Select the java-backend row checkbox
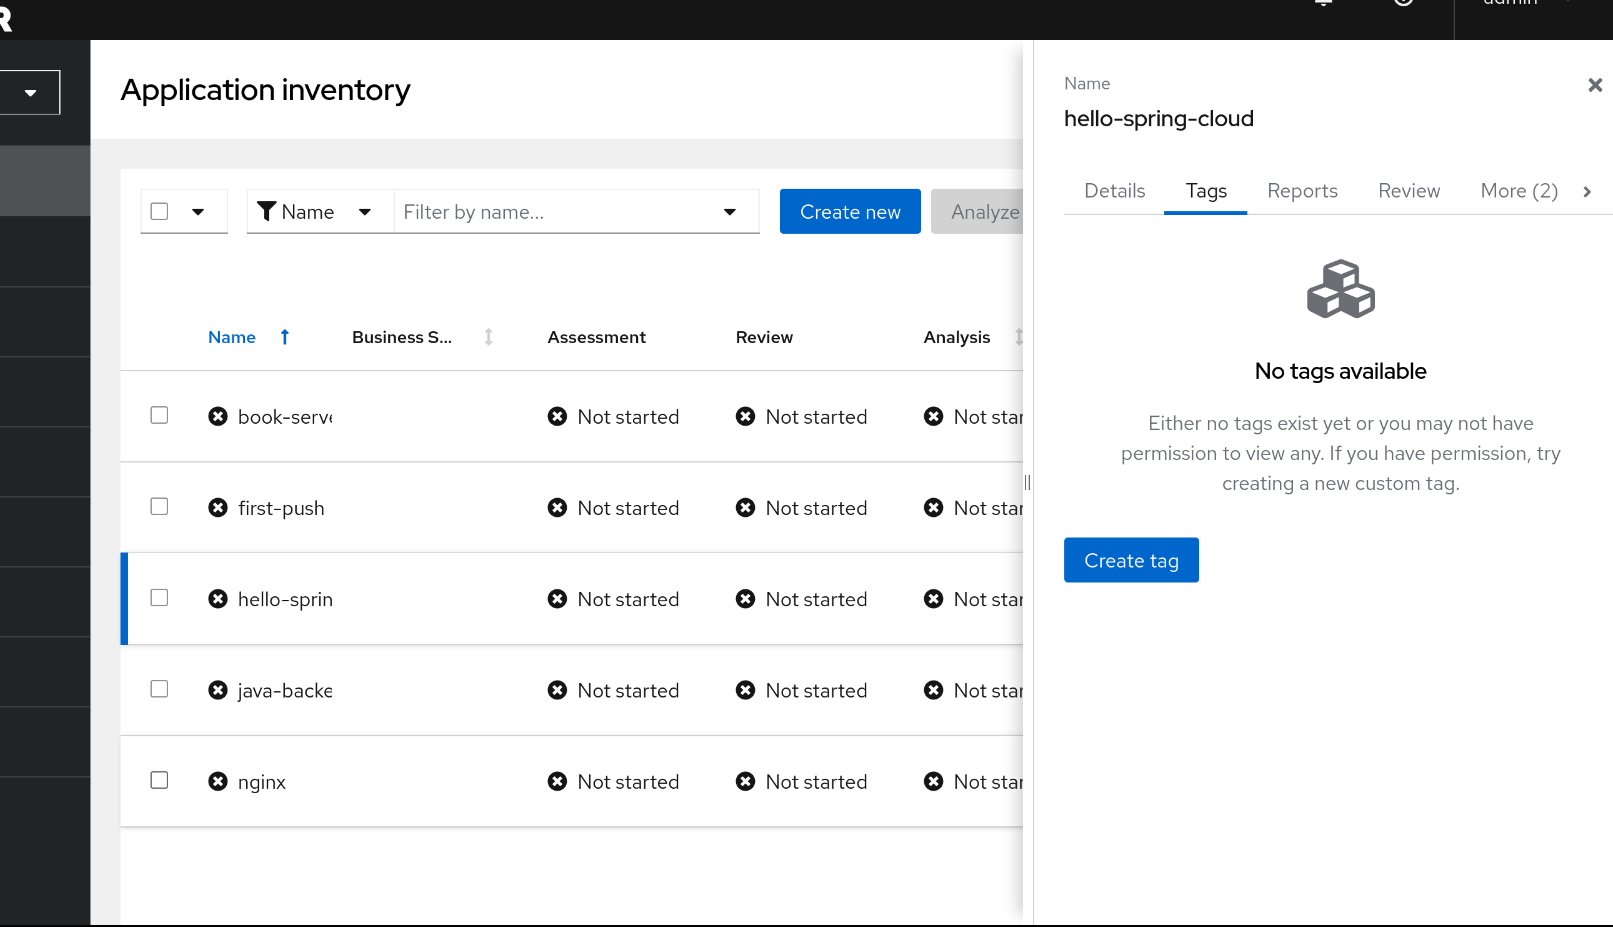Viewport: 1613px width, 927px height. coord(159,689)
